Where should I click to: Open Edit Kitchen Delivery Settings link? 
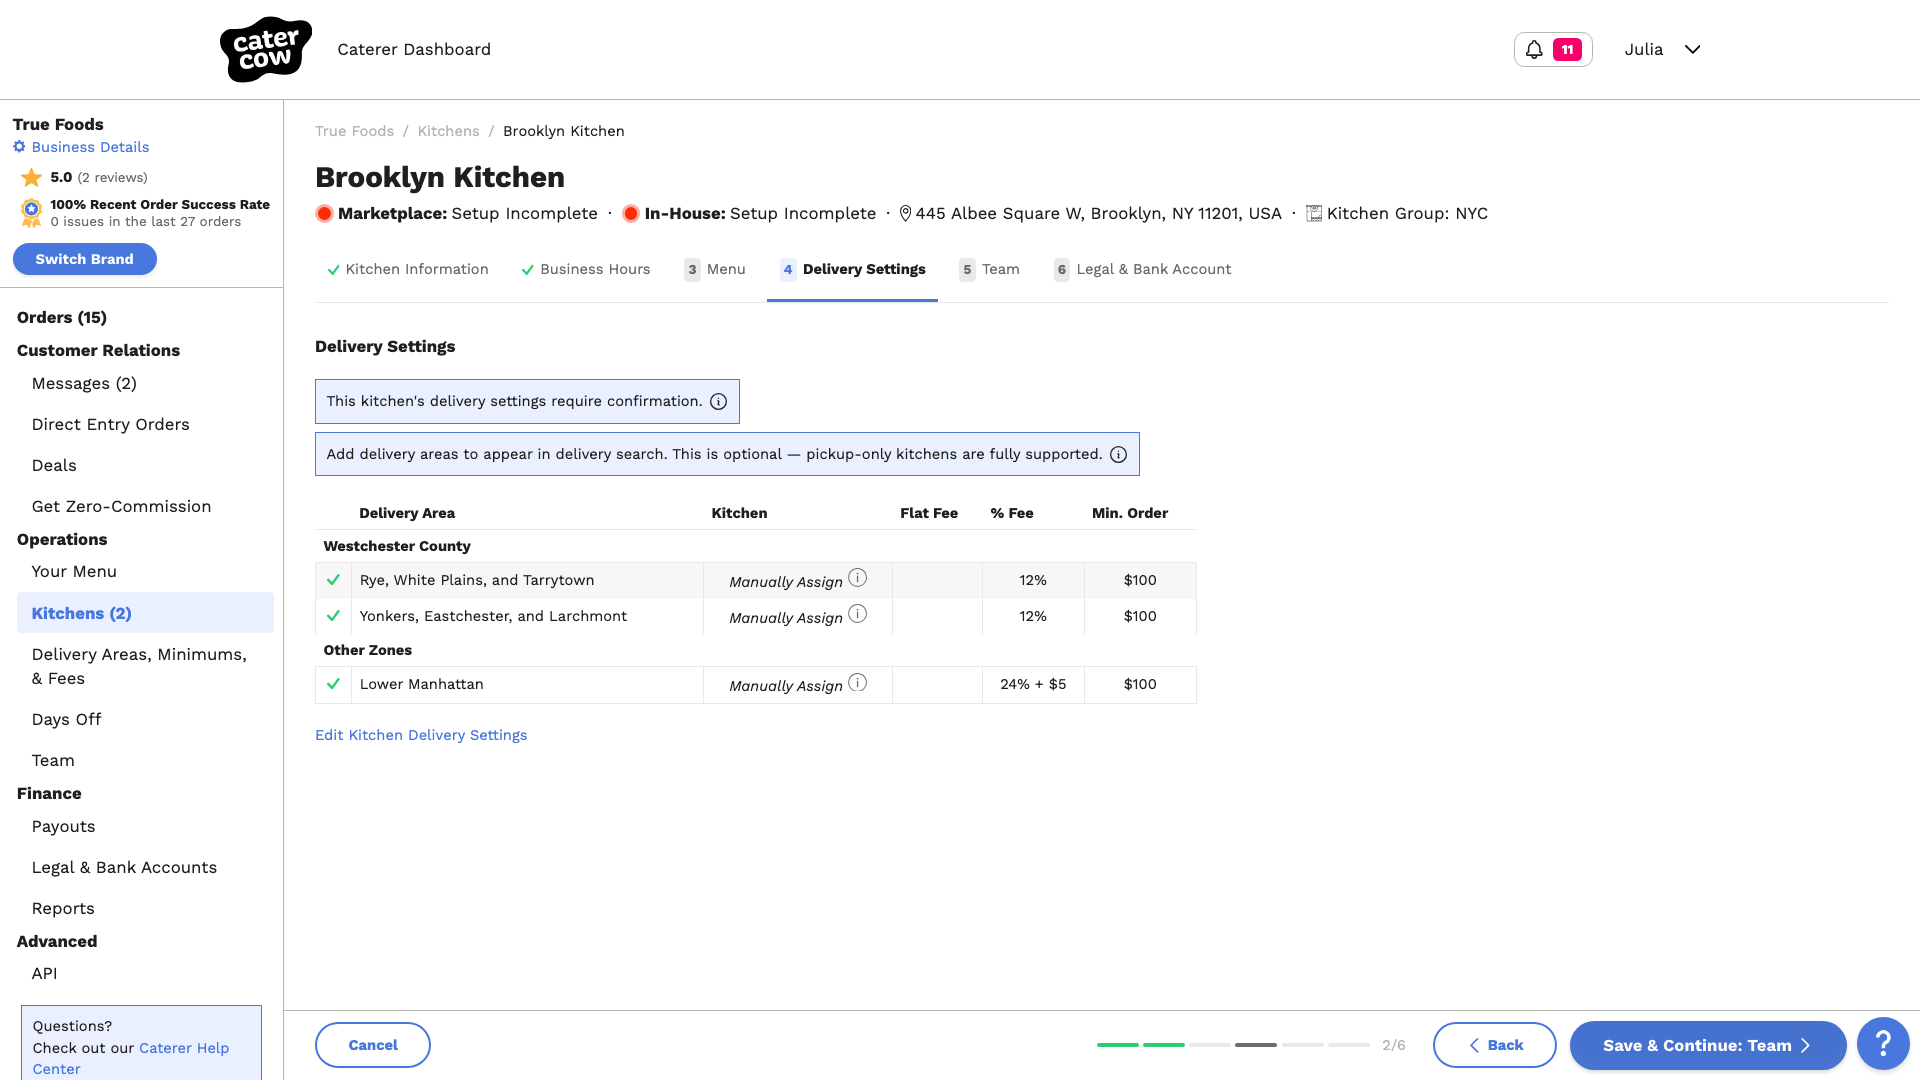click(x=421, y=735)
